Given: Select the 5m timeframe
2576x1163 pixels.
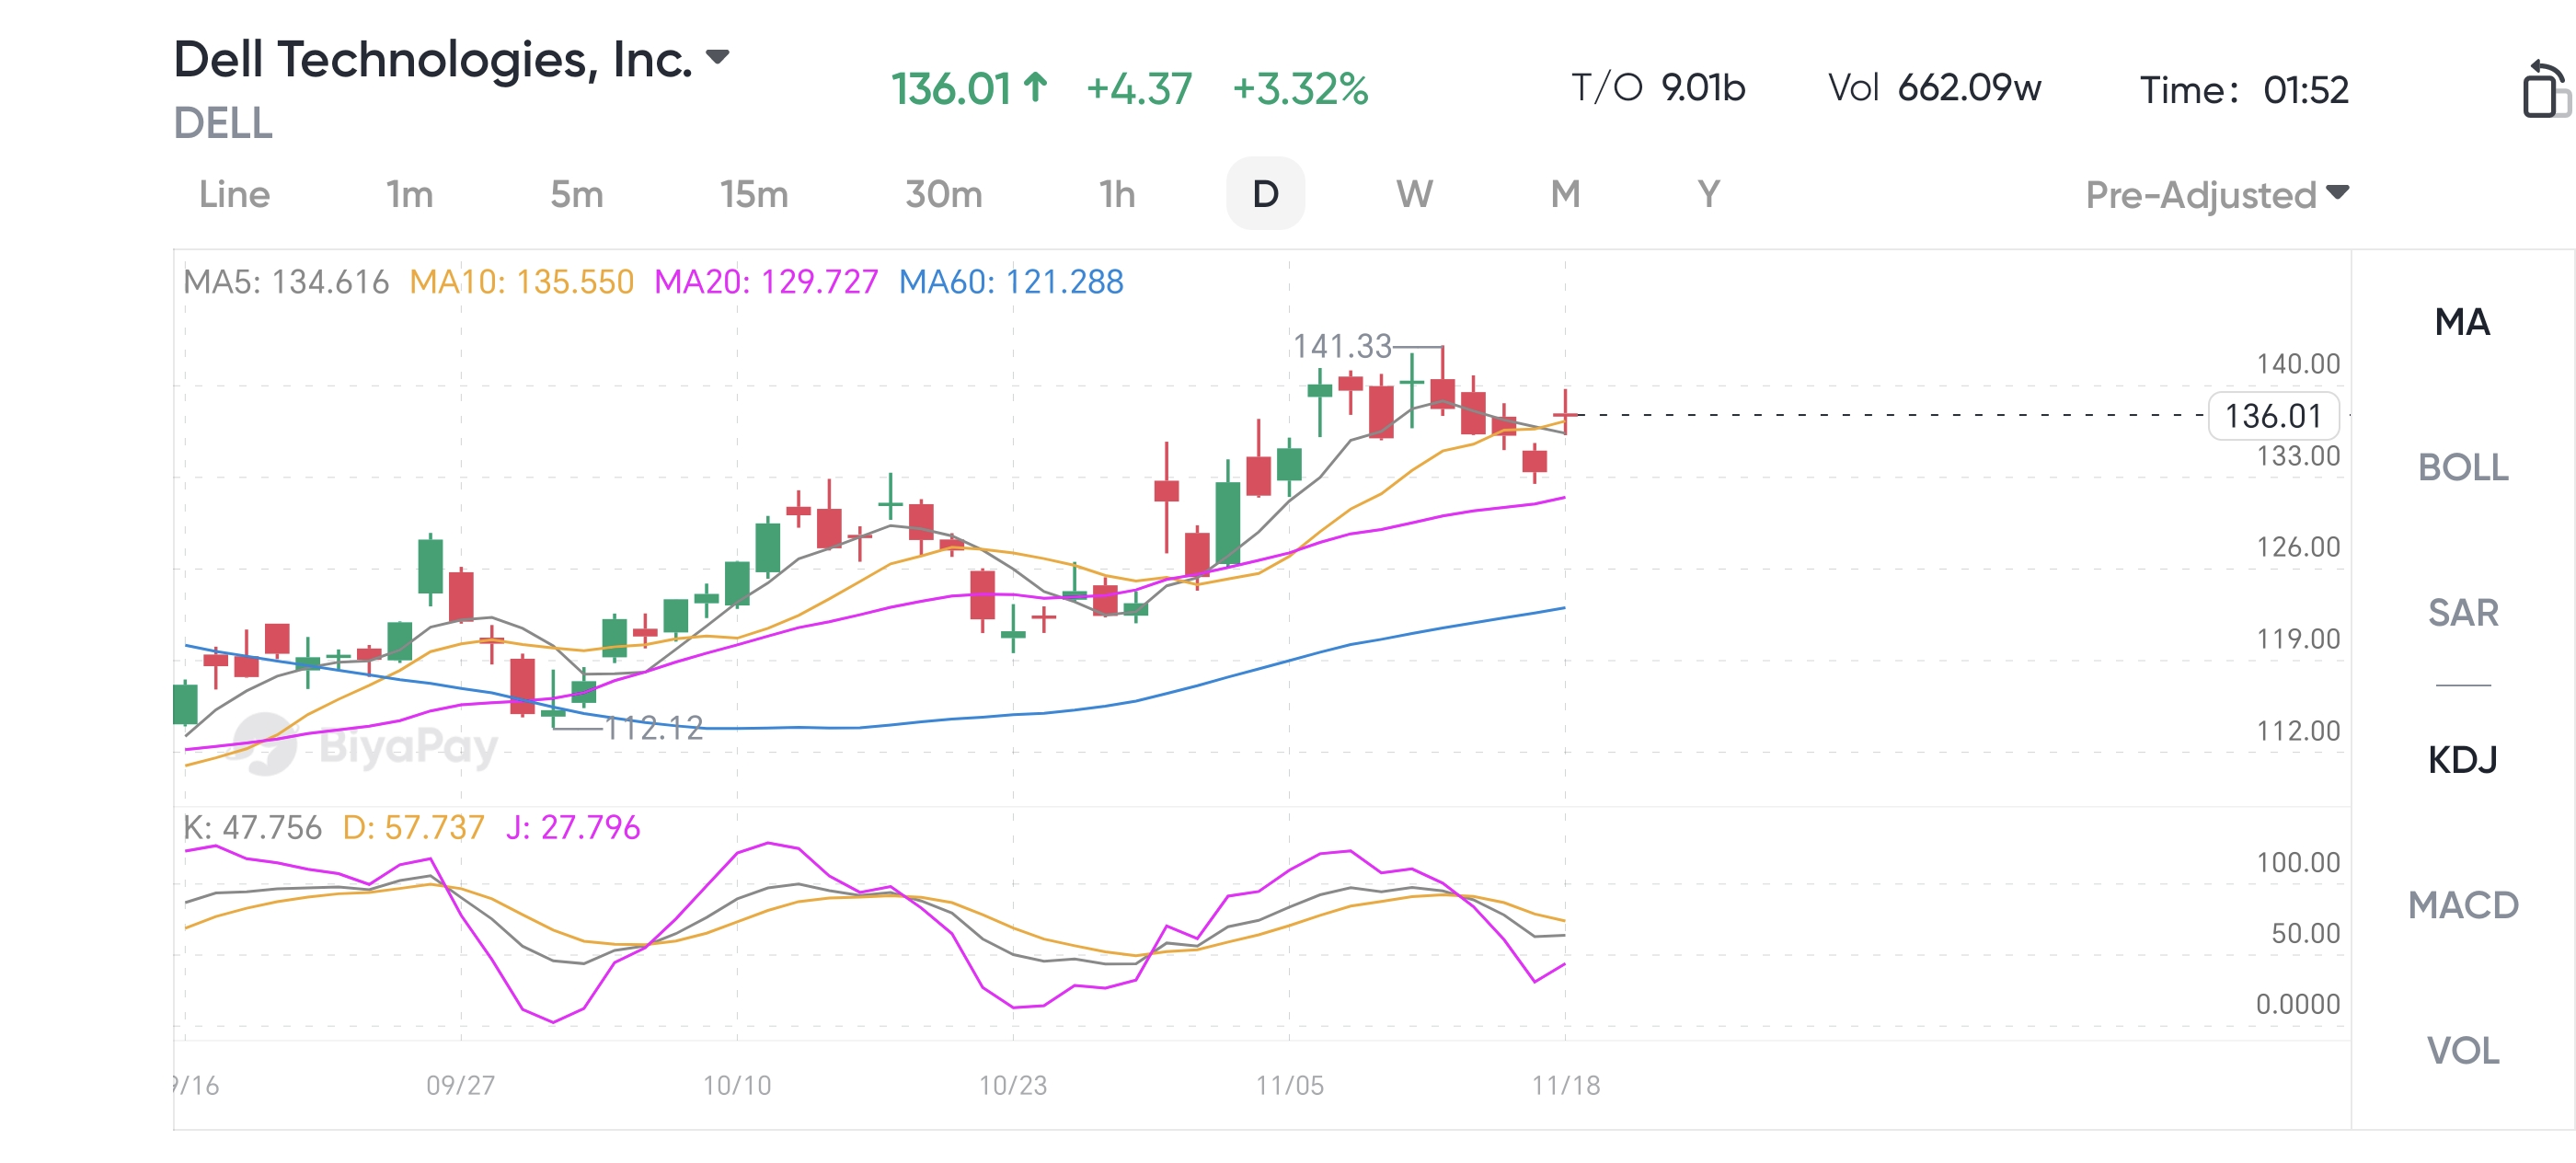Looking at the screenshot, I should [x=576, y=194].
